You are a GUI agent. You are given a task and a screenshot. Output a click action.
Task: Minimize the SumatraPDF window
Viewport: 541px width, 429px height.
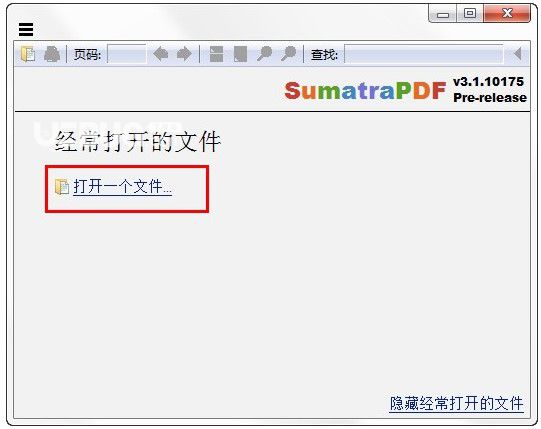point(443,14)
